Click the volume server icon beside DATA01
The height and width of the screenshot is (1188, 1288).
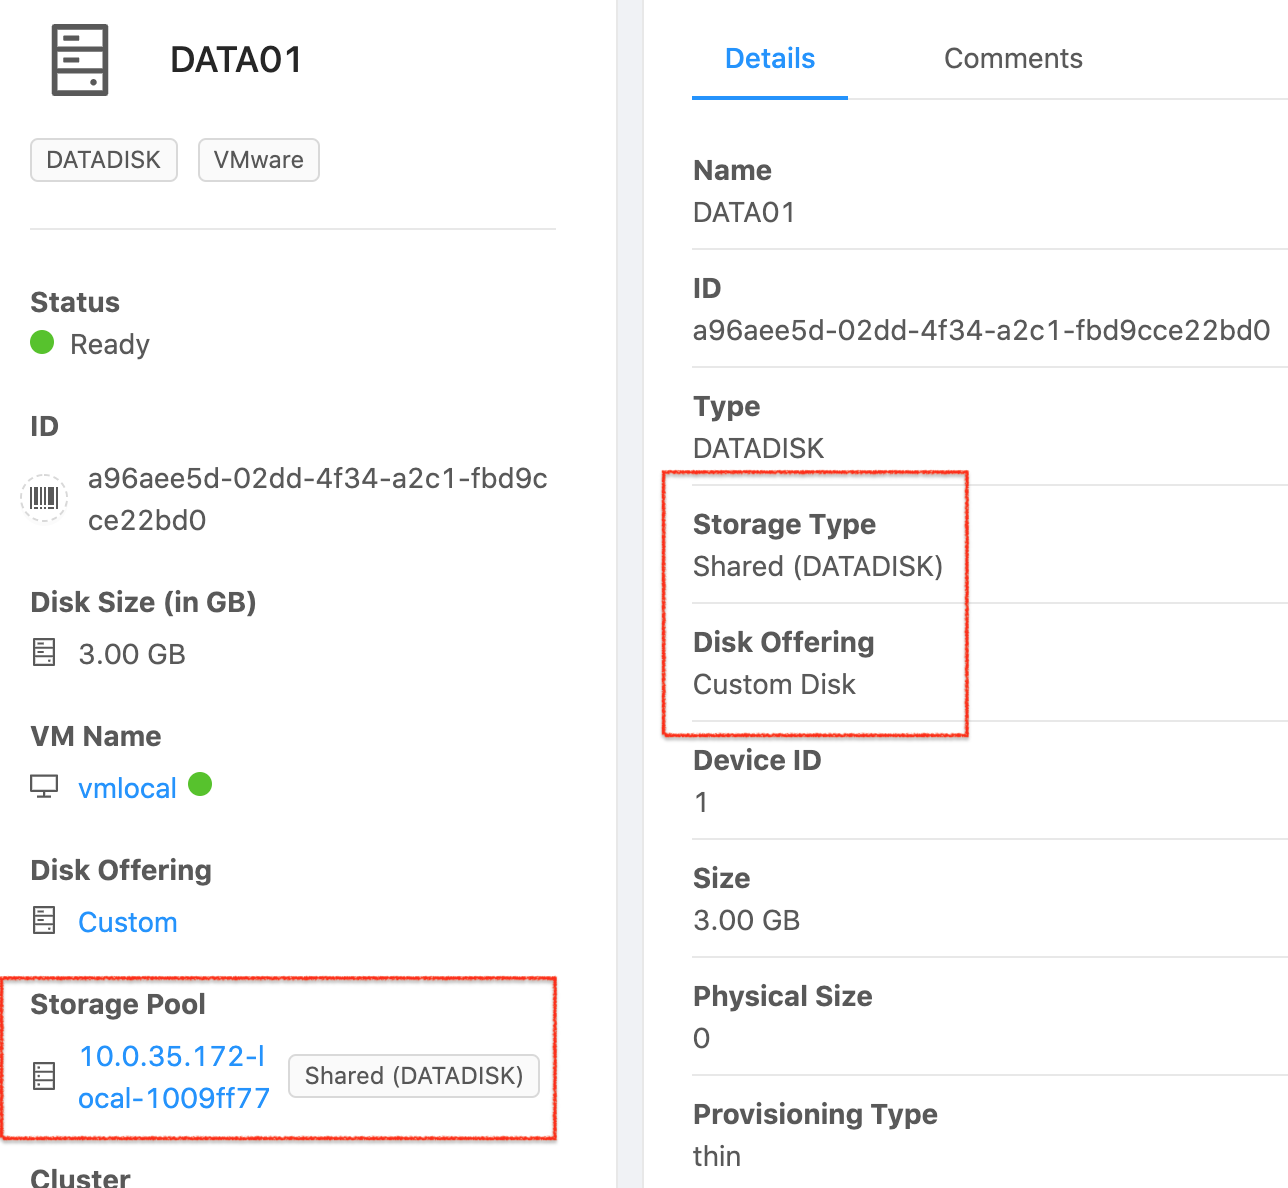point(79,60)
